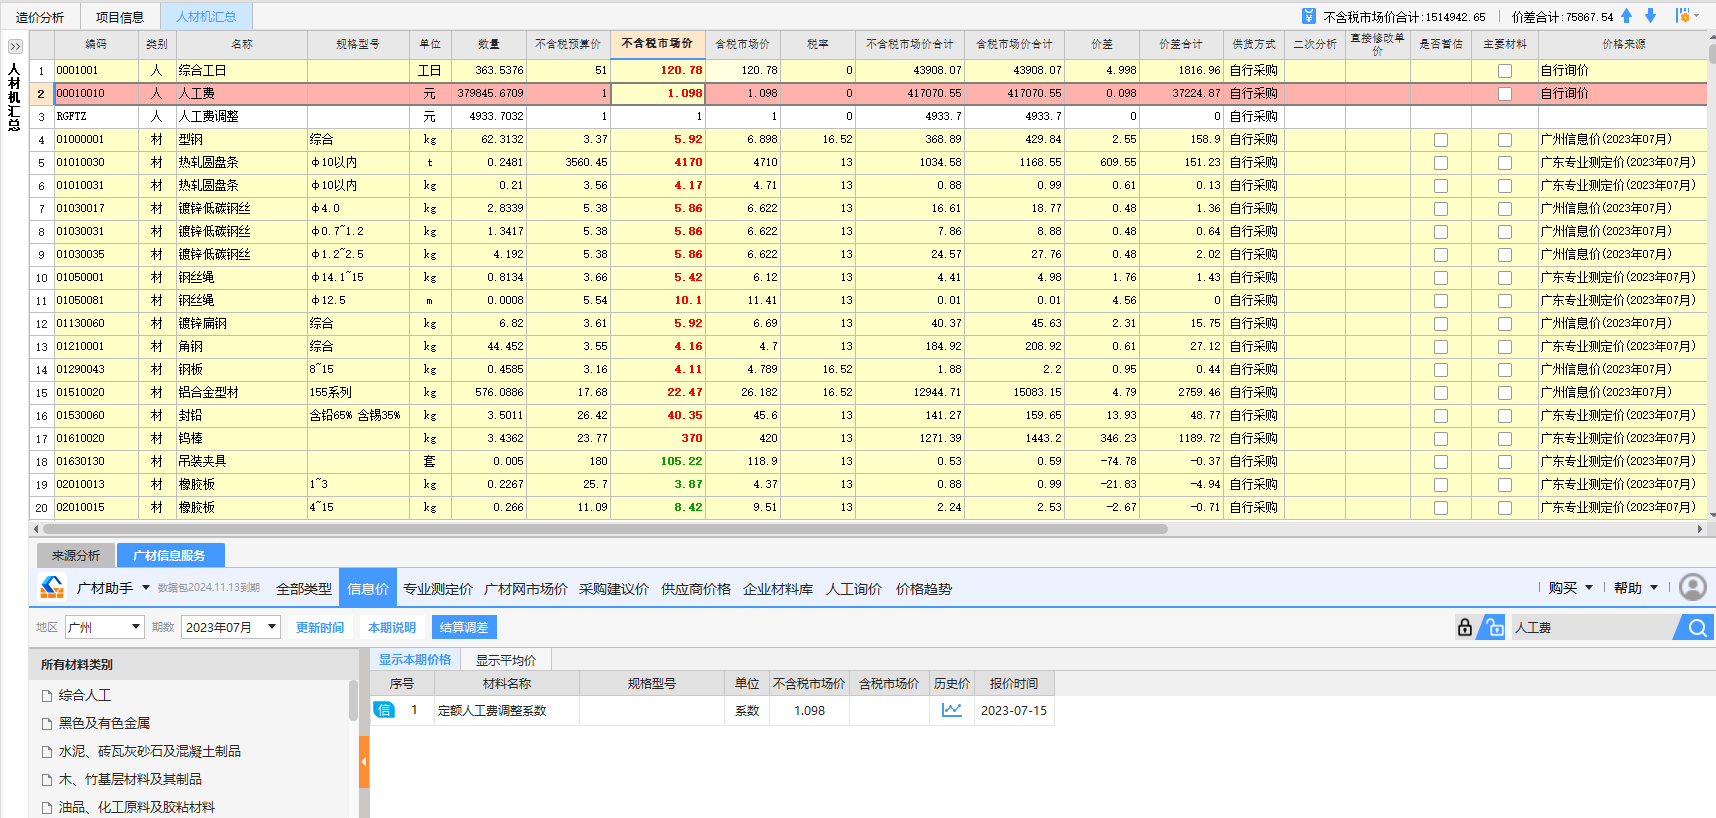The width and height of the screenshot is (1716, 818).
Task: Select the 综合人工 category
Action: (85, 695)
